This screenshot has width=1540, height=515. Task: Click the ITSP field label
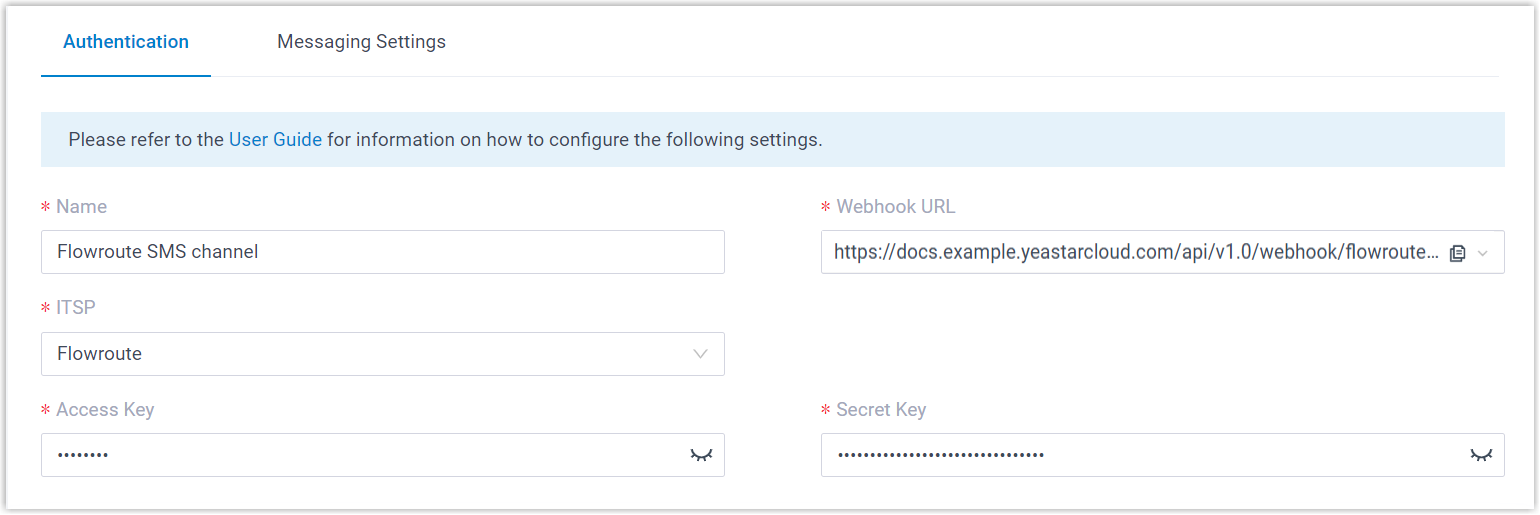(x=76, y=308)
